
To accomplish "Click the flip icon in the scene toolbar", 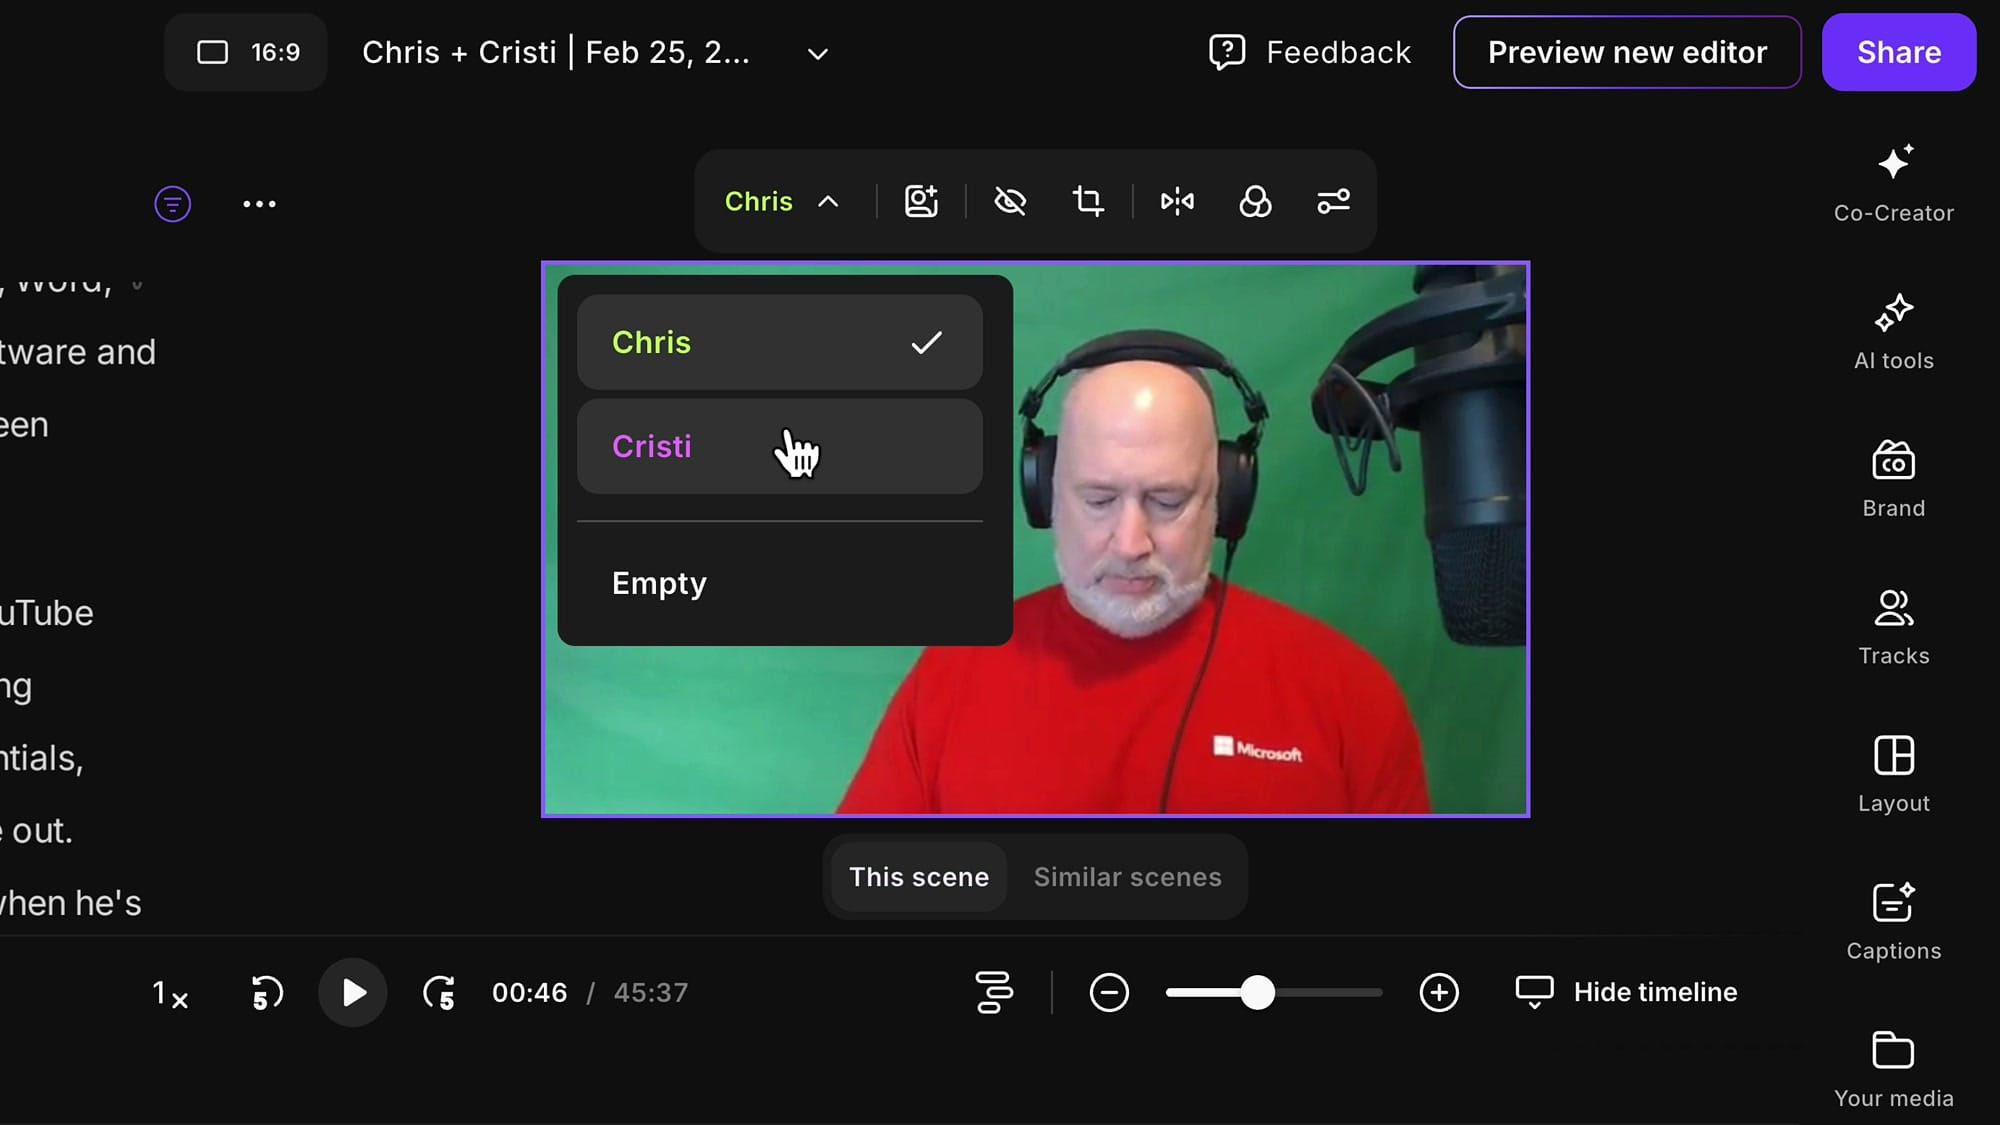I will coord(1177,201).
